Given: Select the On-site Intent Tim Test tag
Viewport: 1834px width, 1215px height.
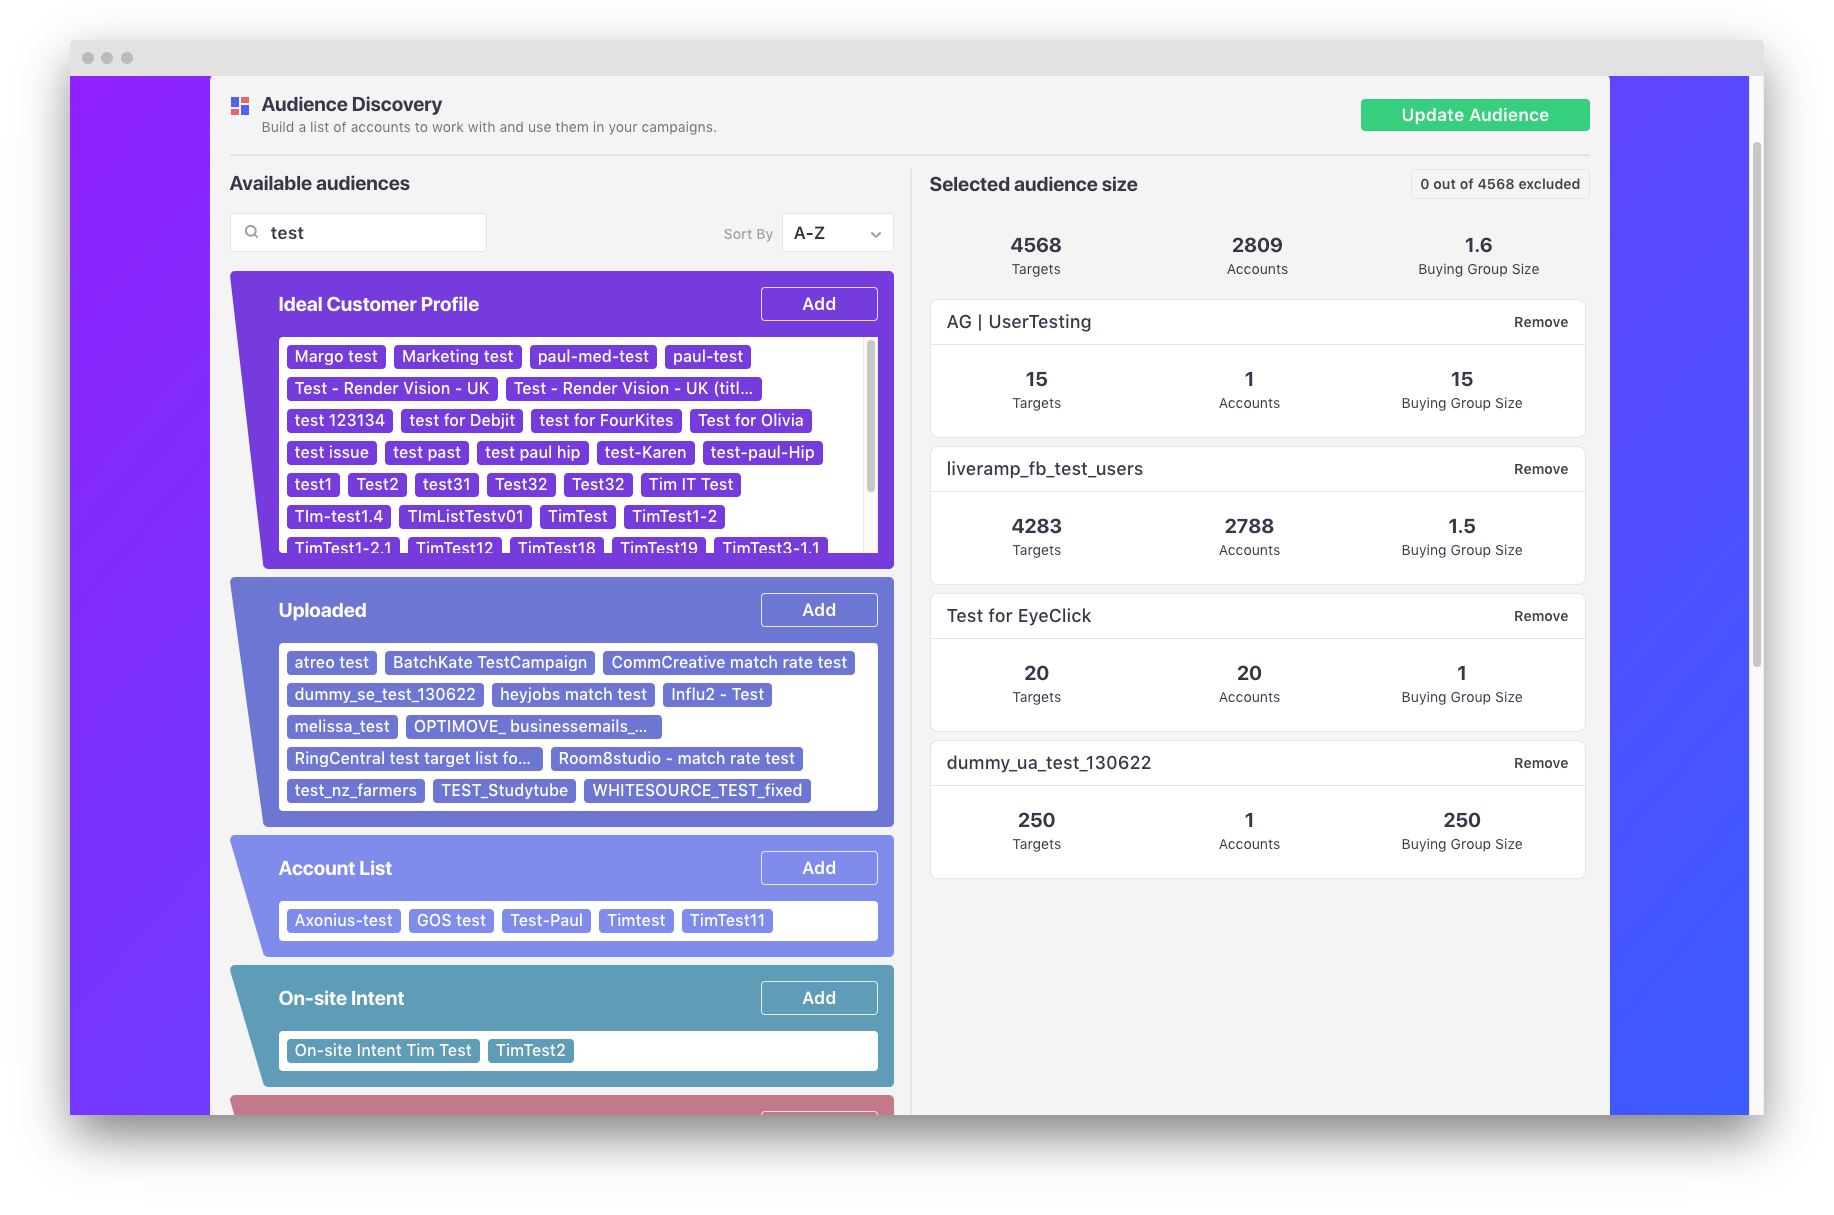Looking at the screenshot, I should 382,1051.
